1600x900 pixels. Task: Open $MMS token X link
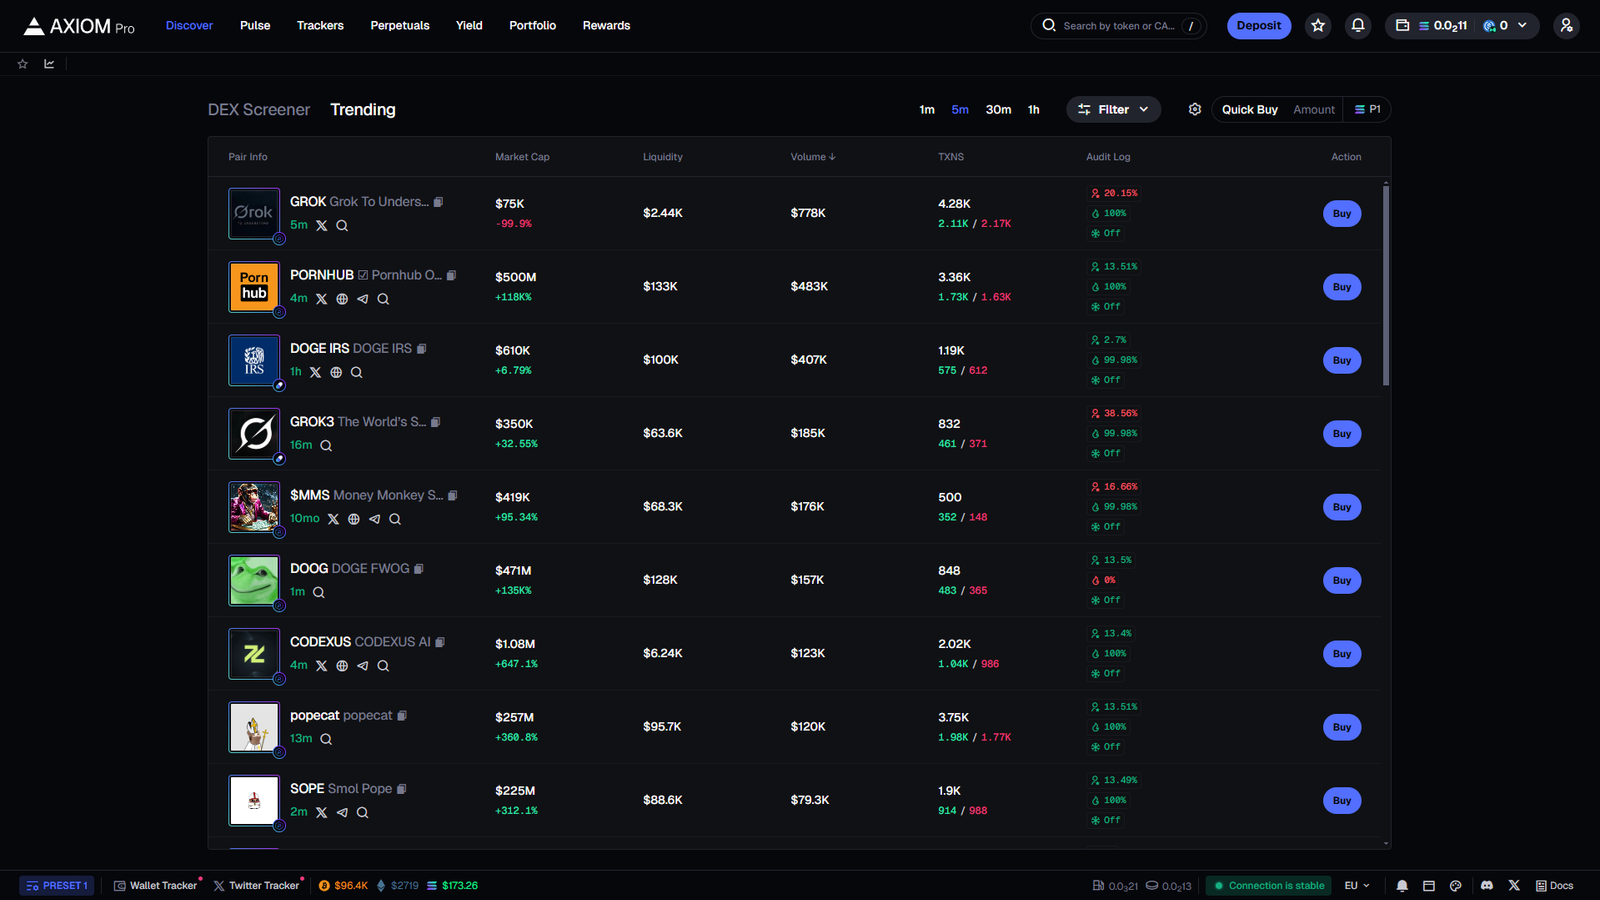[334, 519]
